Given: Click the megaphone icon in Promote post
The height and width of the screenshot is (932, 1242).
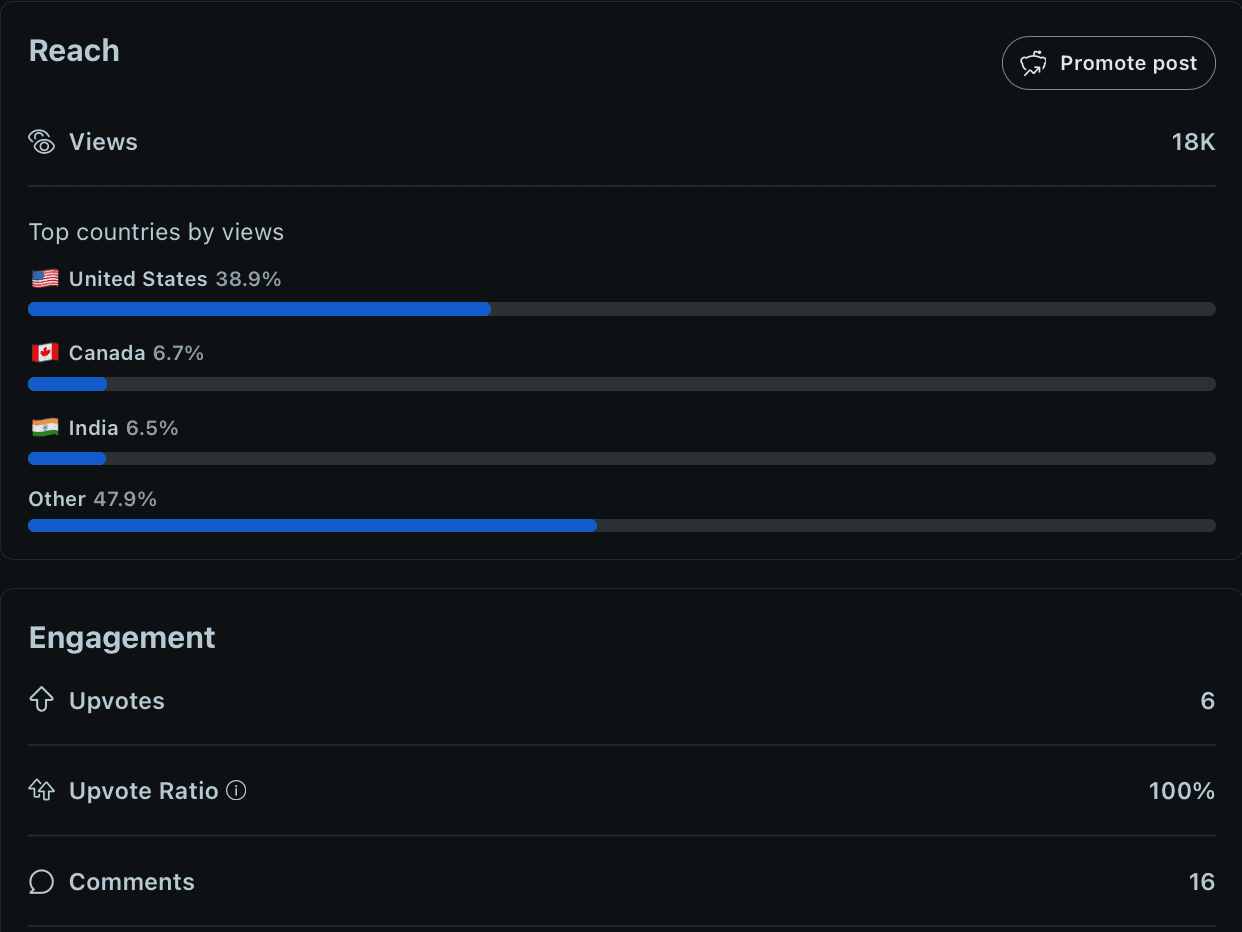Looking at the screenshot, I should pyautogui.click(x=1033, y=63).
